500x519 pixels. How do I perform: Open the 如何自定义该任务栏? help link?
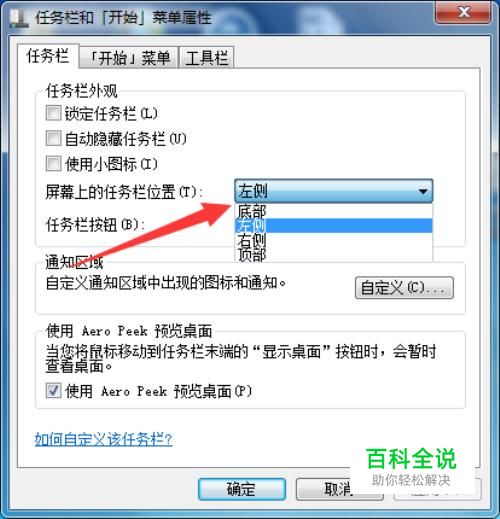[x=104, y=439]
